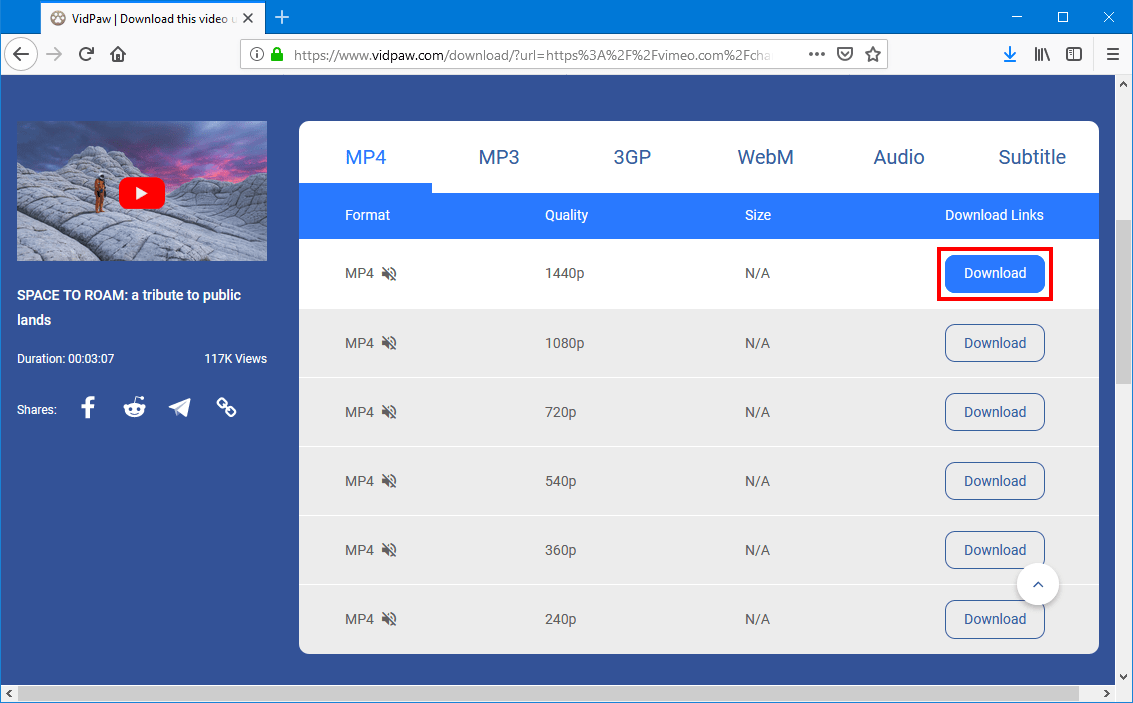Click the '1080p' quality cell
This screenshot has height=703, width=1133.
point(564,342)
